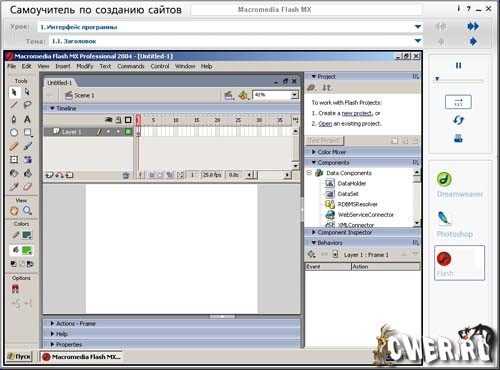This screenshot has height=370, width=500.
Task: Select the Hand tool
Action: pyautogui.click(x=14, y=210)
